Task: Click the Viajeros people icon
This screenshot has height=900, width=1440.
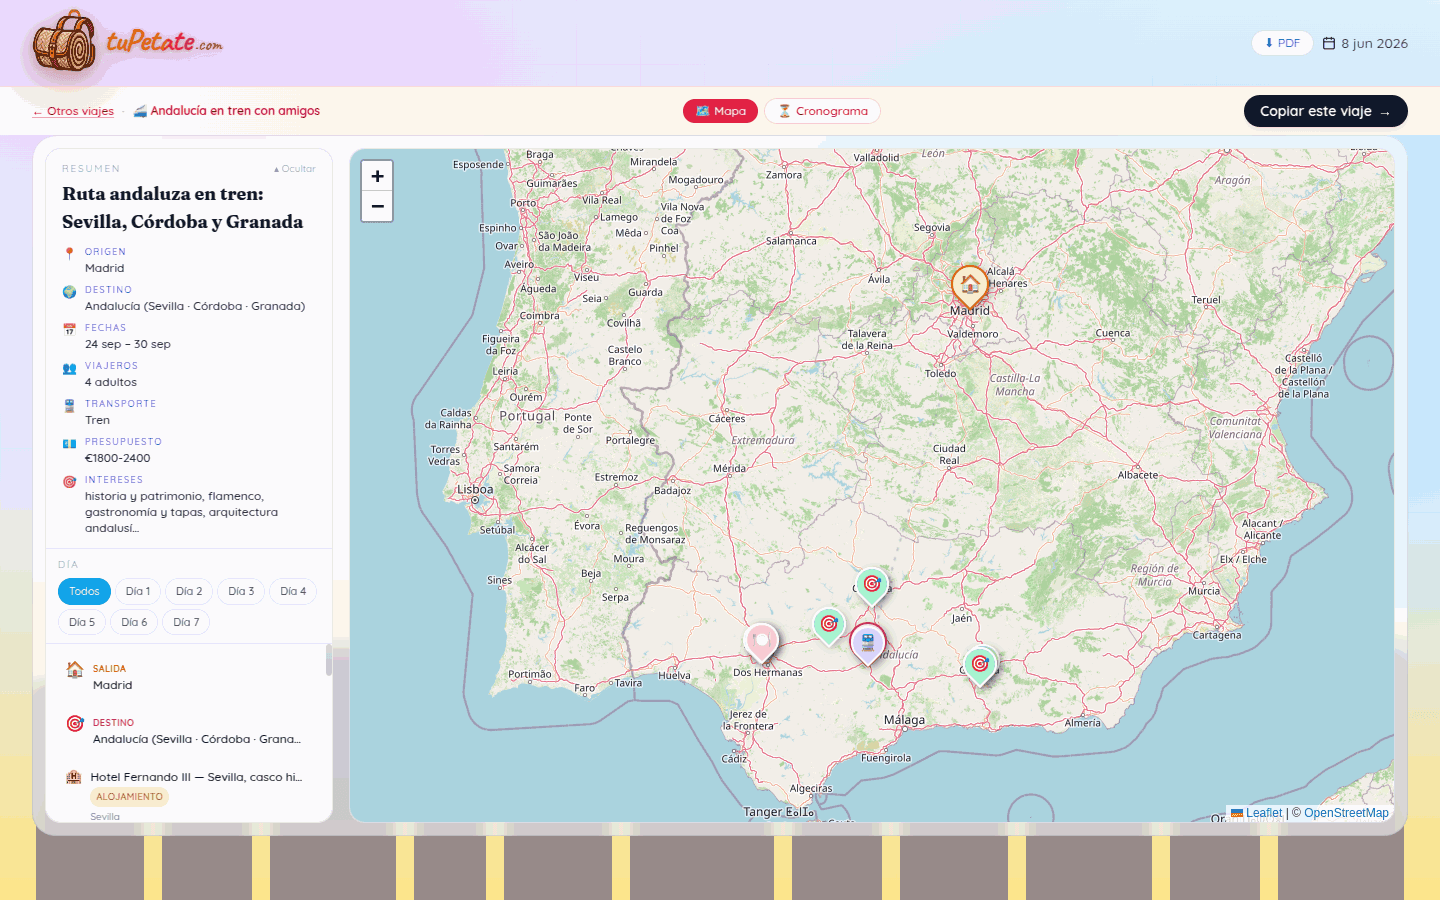Action: click(69, 368)
